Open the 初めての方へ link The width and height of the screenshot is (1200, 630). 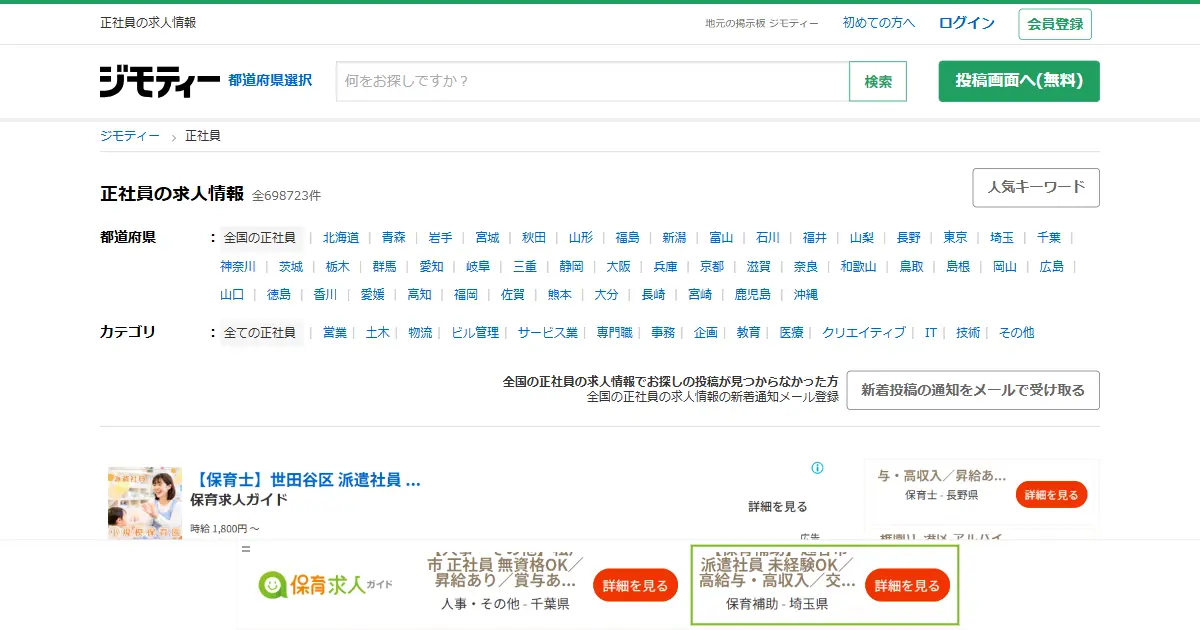(x=879, y=23)
